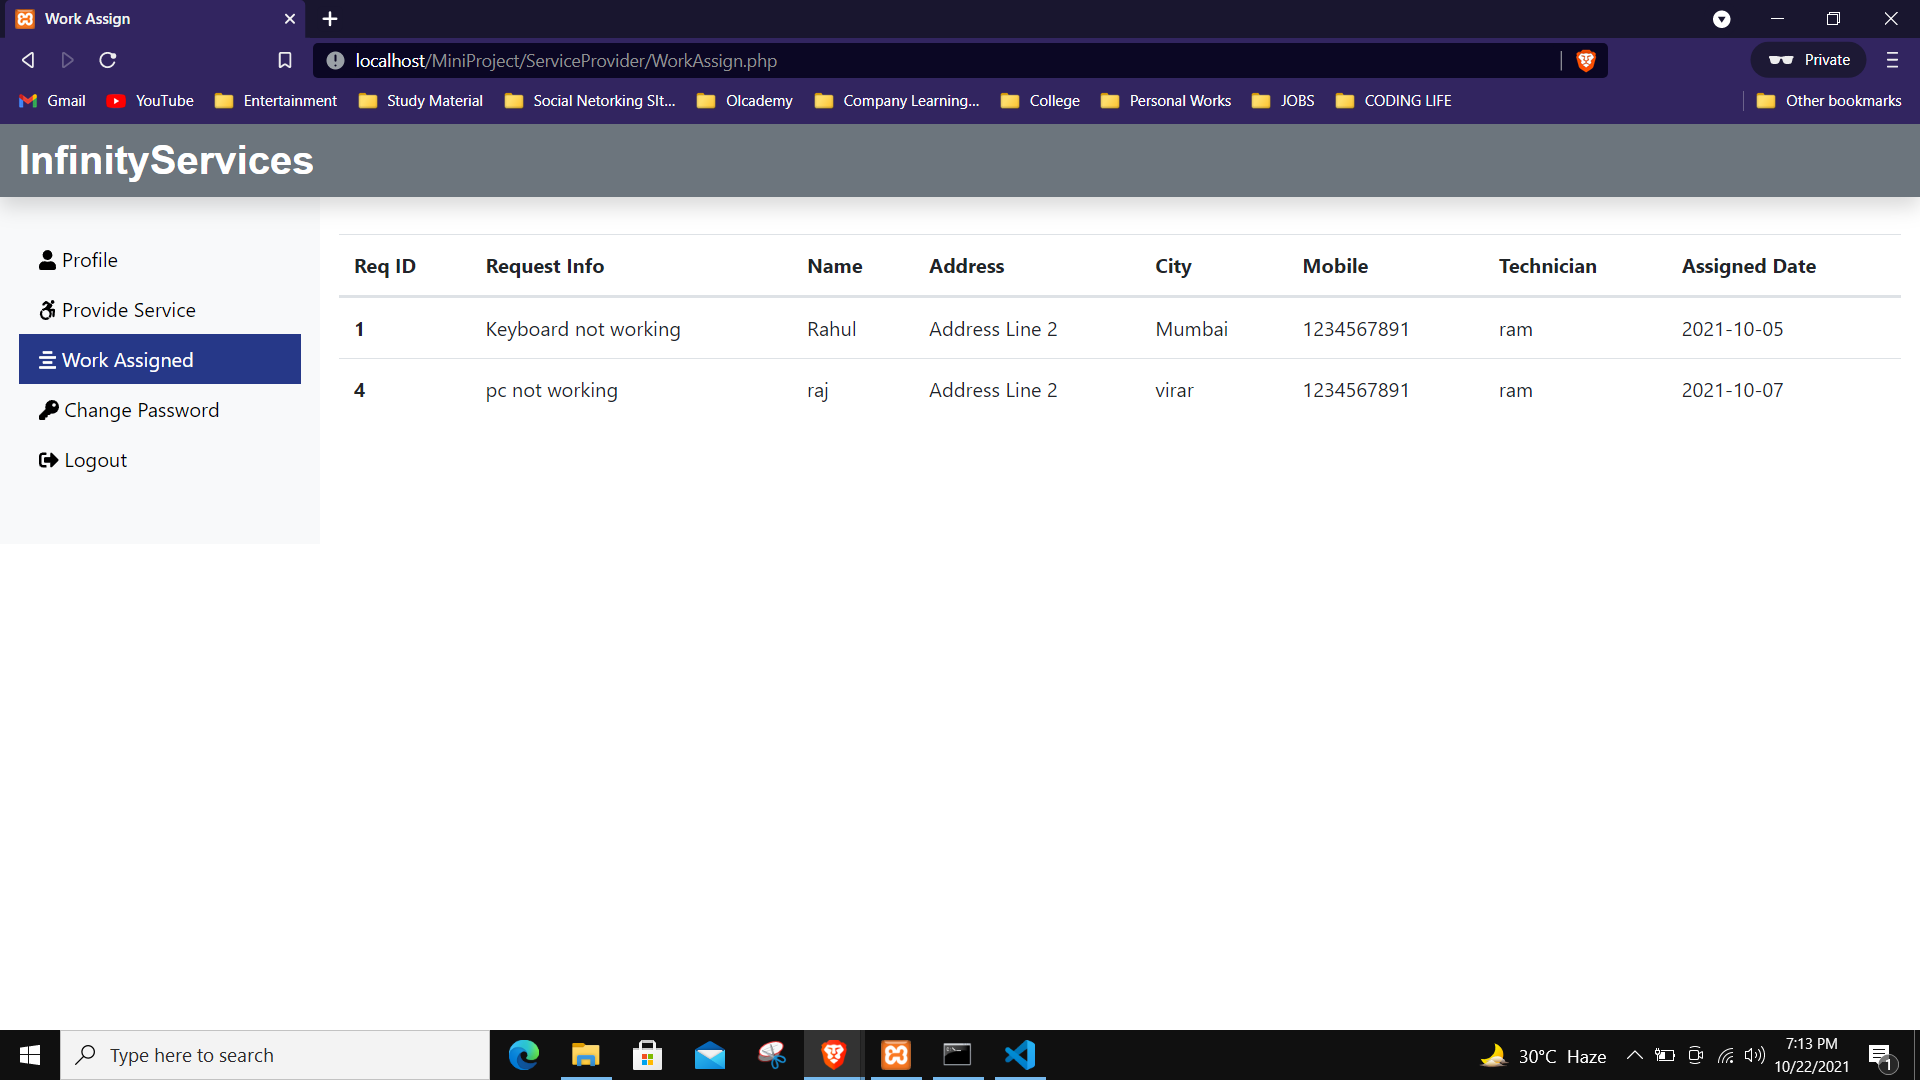Select Work Assigned in the sidebar
Image resolution: width=1920 pixels, height=1080 pixels.
[x=127, y=359]
